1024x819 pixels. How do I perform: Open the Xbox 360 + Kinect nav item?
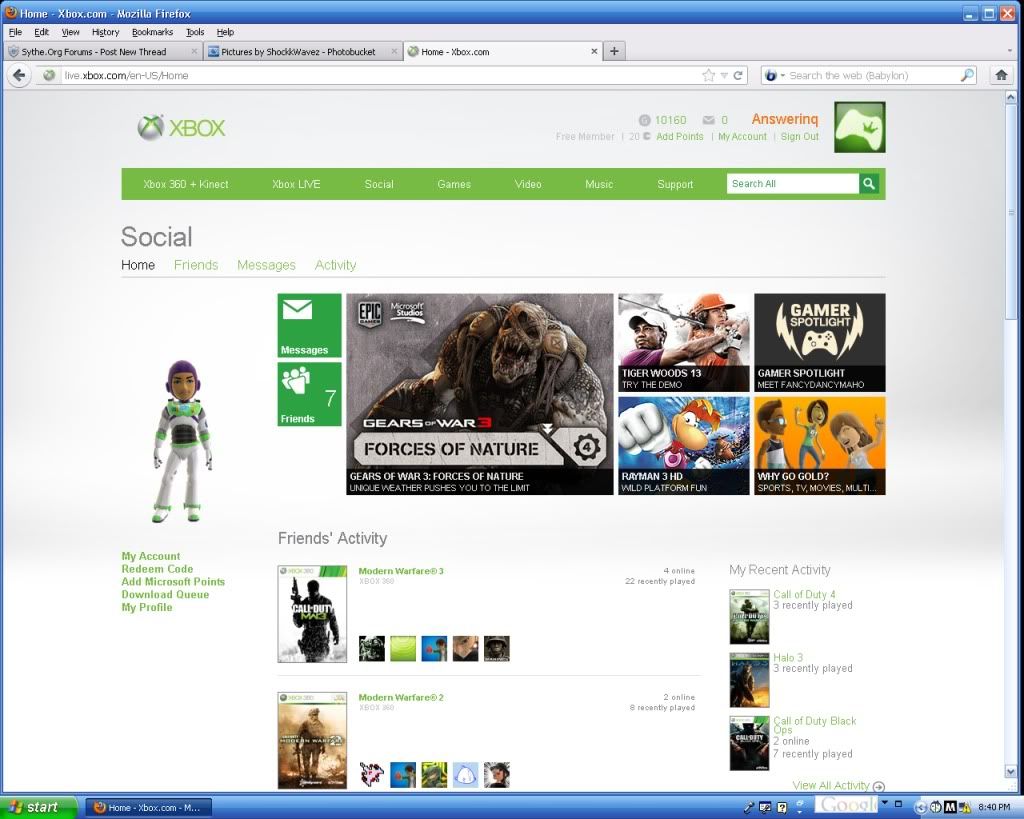tap(186, 184)
